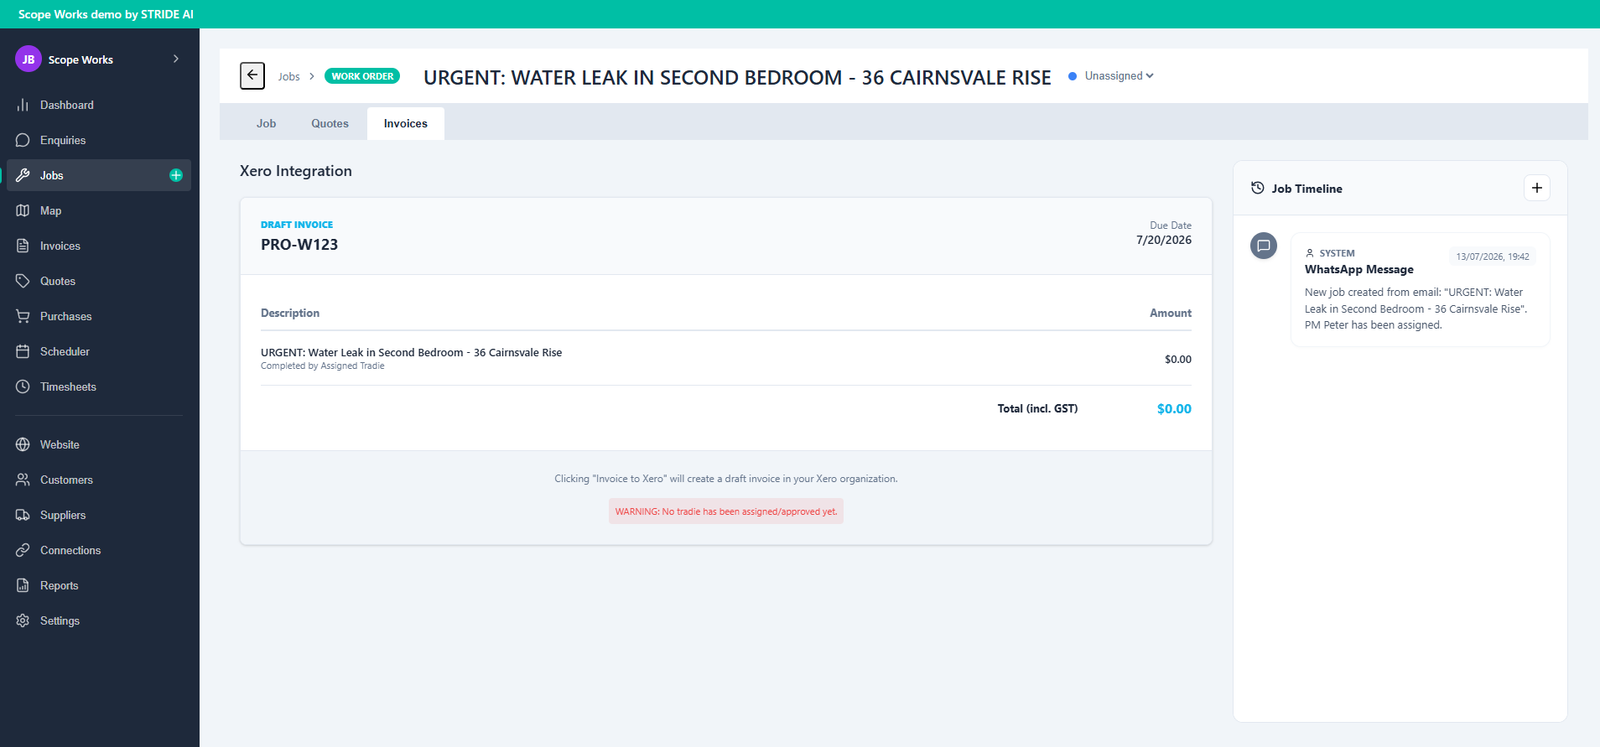Image resolution: width=1600 pixels, height=747 pixels.
Task: Click the $0.00 total amount
Action: [x=1174, y=409]
